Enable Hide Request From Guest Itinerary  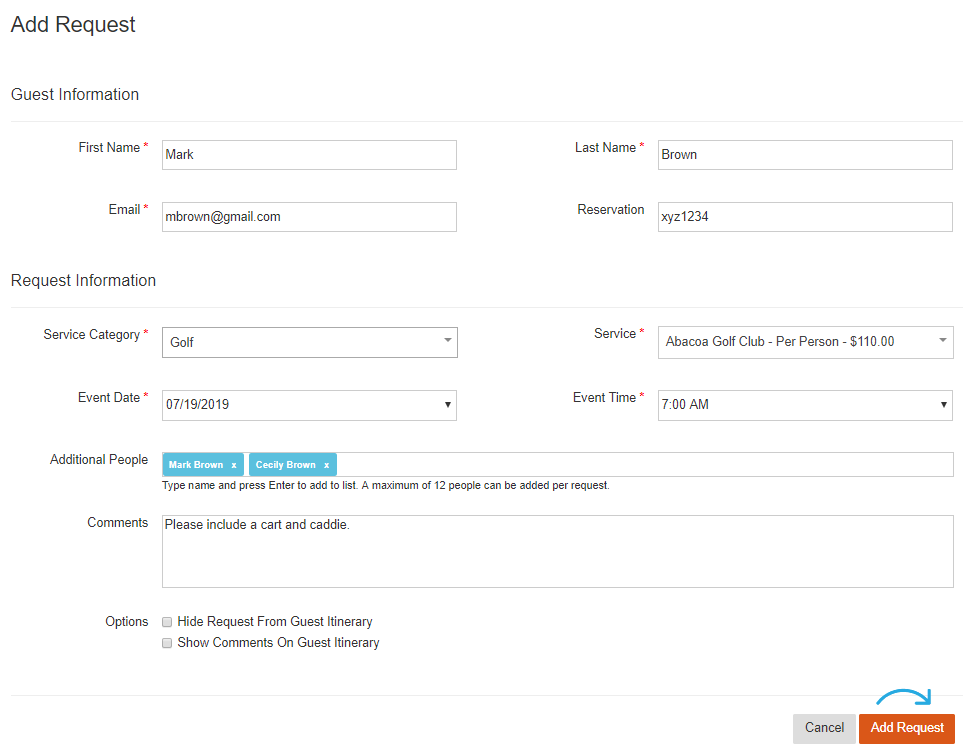167,622
